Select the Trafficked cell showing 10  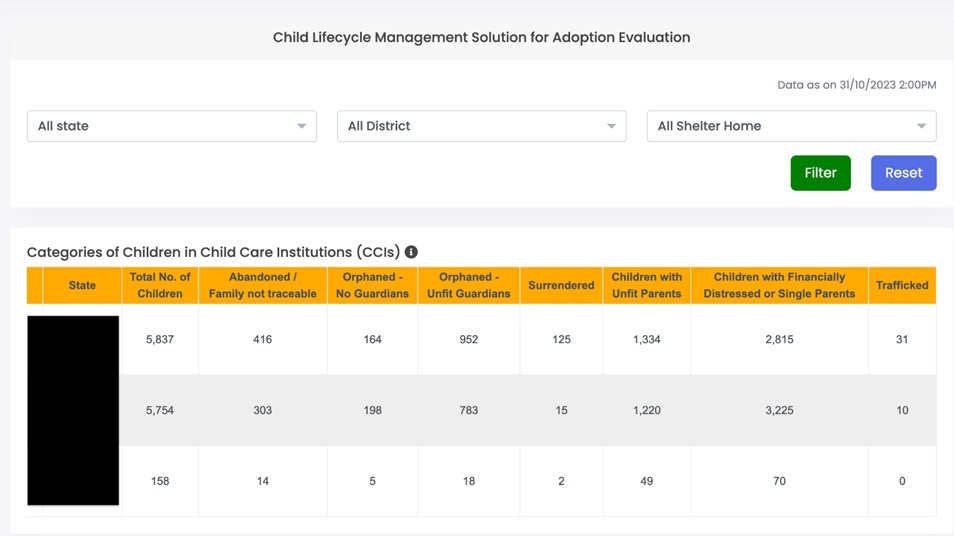pos(902,410)
